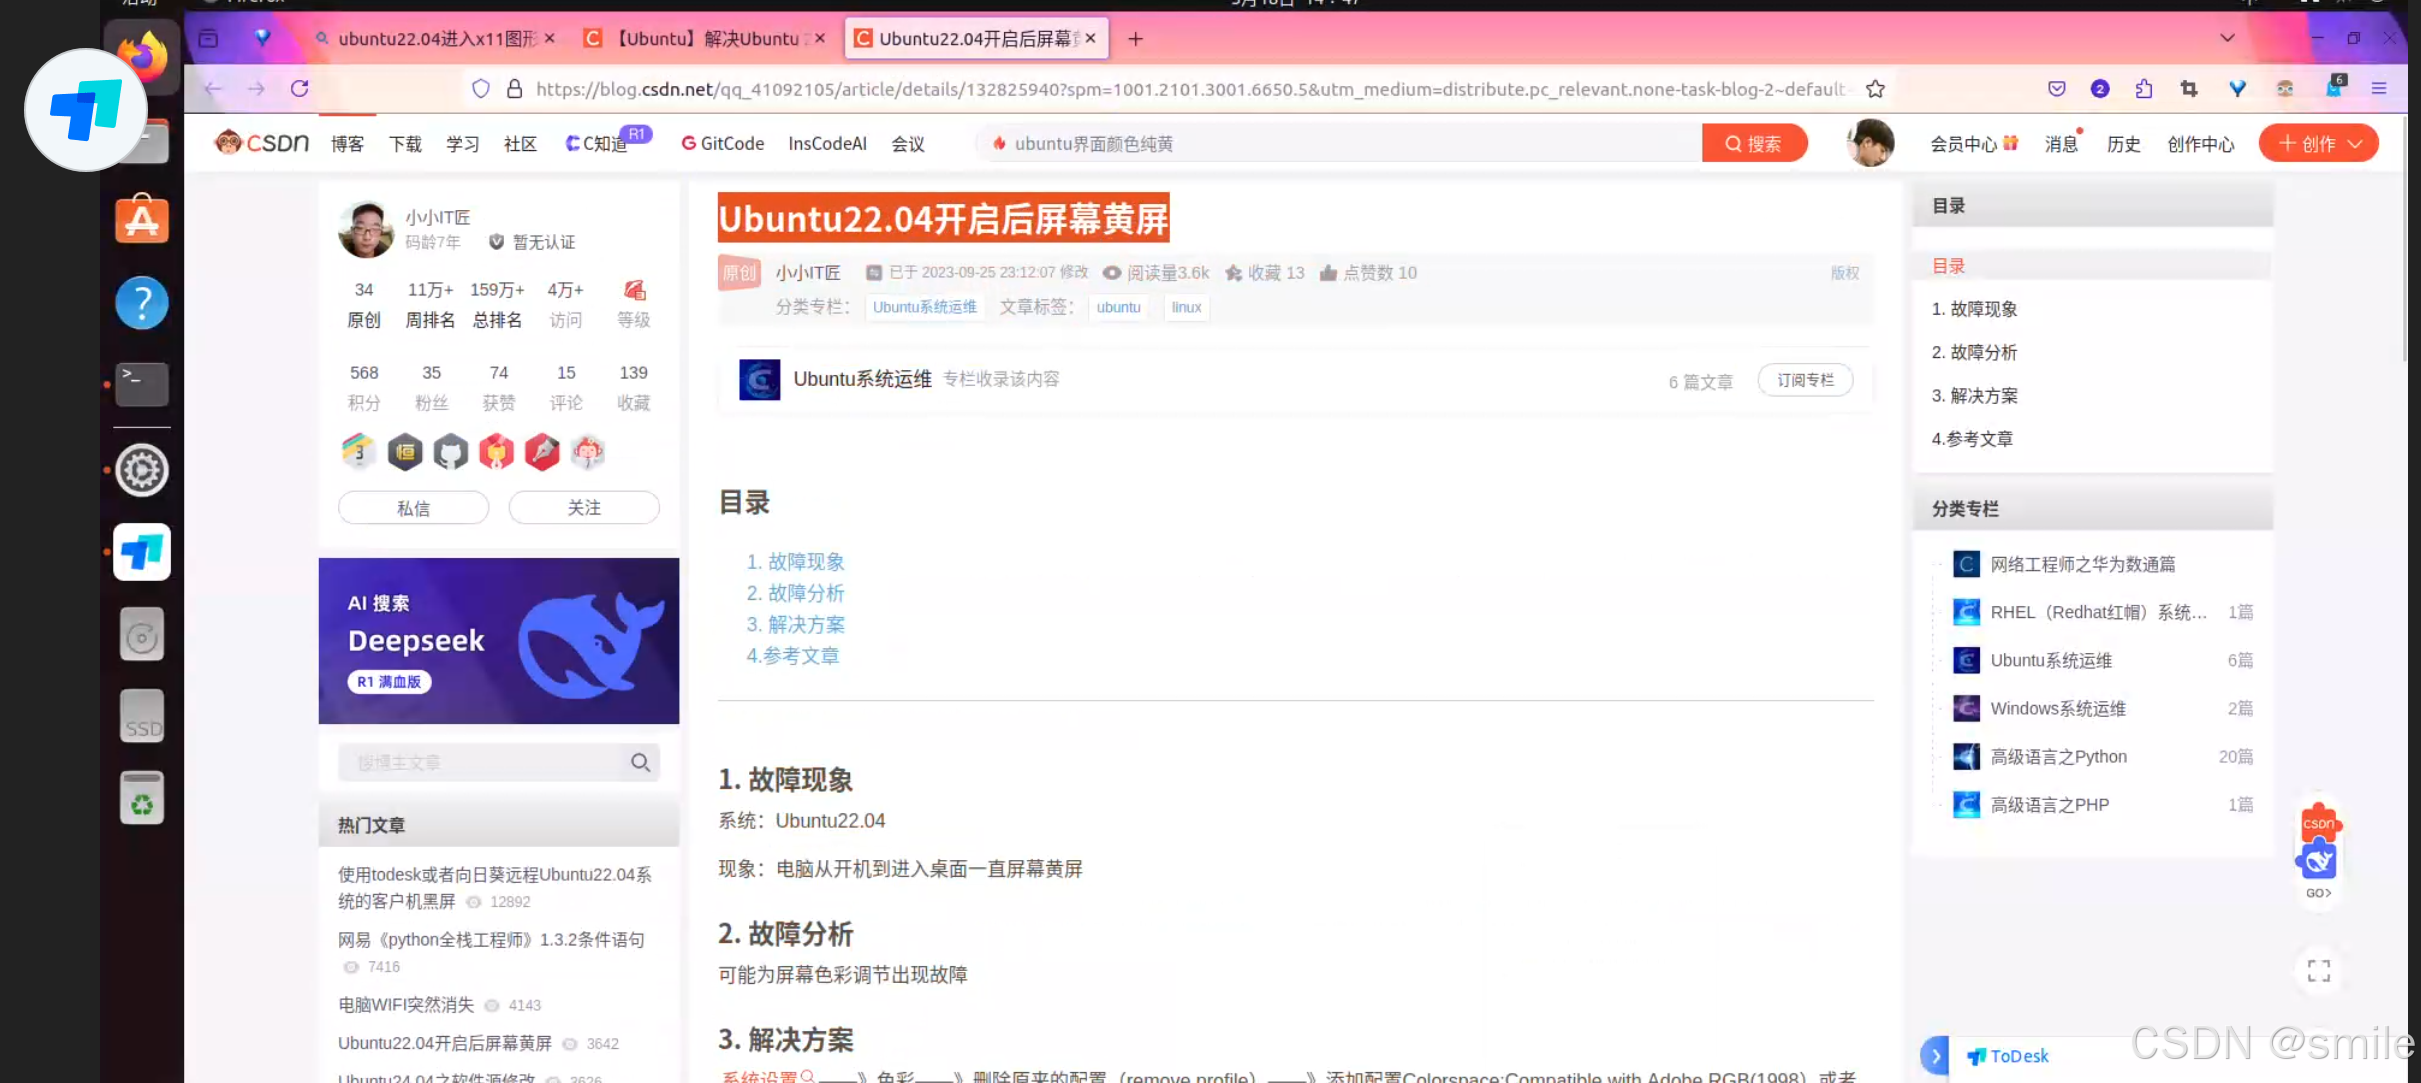
Task: Switch to the 【Ubuntu】解决Ubuntu browser tab
Action: pos(706,38)
